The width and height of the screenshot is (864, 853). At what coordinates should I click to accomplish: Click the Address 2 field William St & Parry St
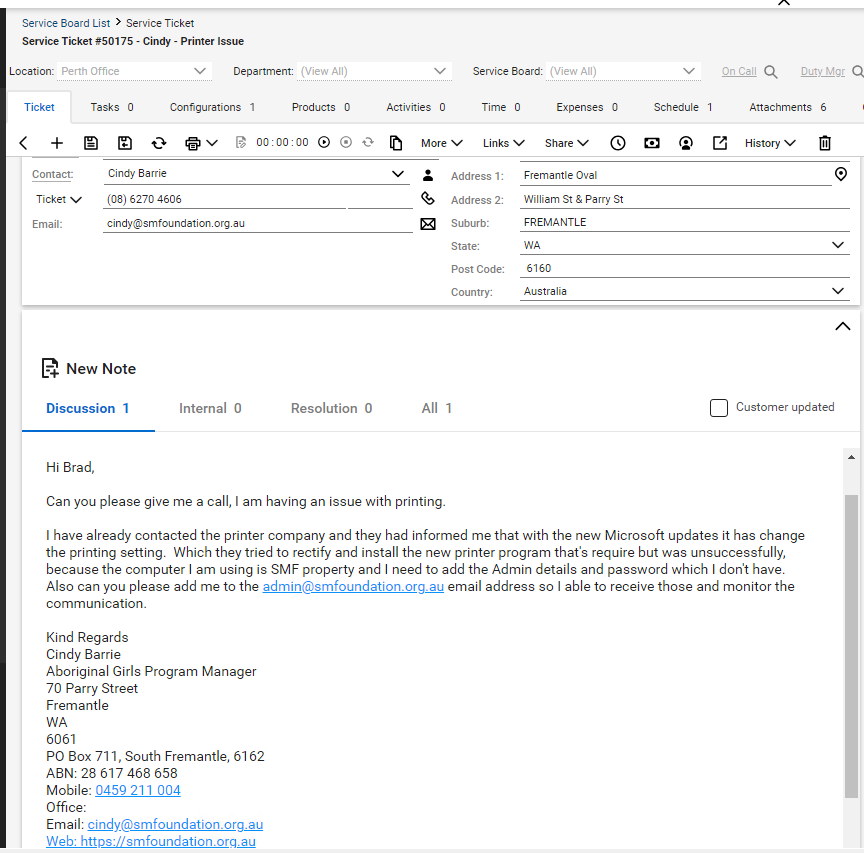point(685,199)
